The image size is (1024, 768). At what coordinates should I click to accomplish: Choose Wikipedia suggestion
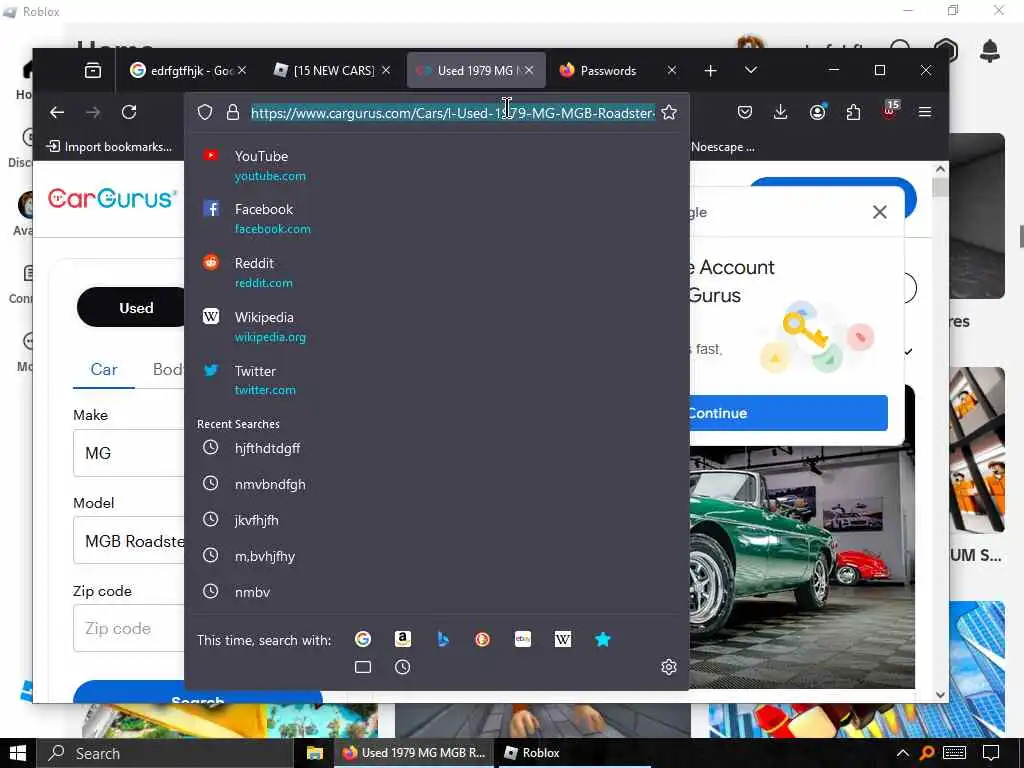(x=436, y=327)
